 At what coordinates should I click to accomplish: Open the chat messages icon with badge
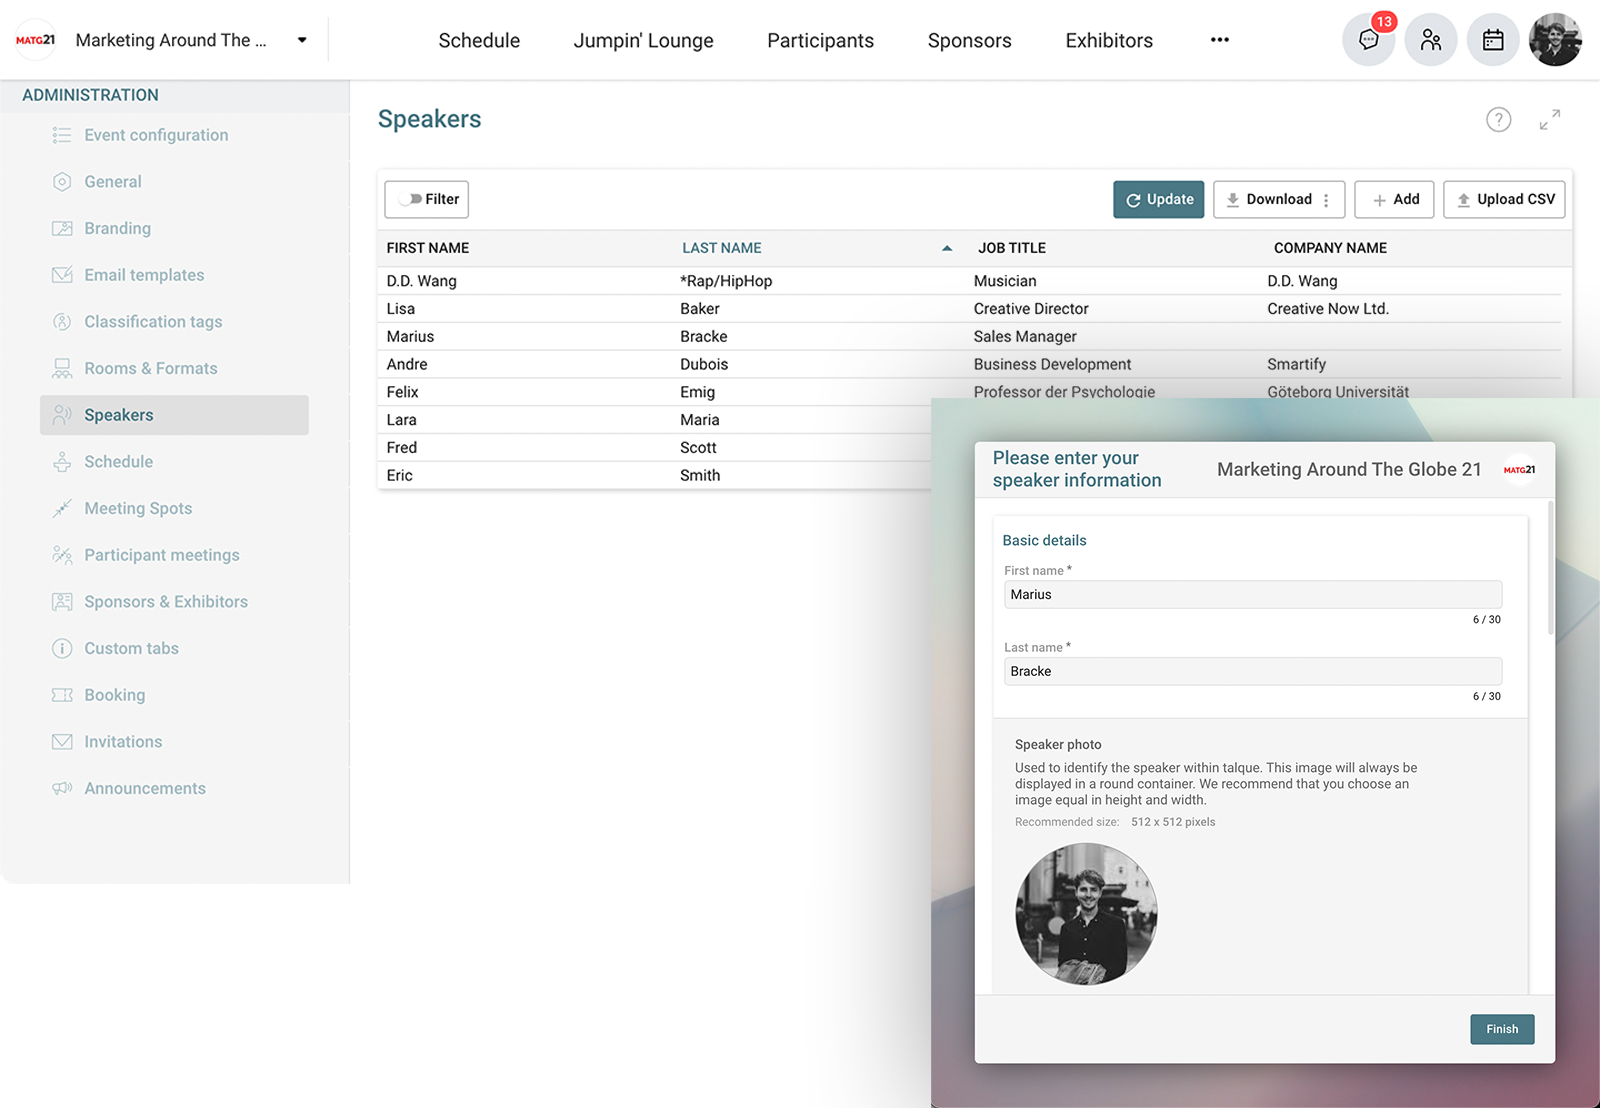tap(1368, 40)
